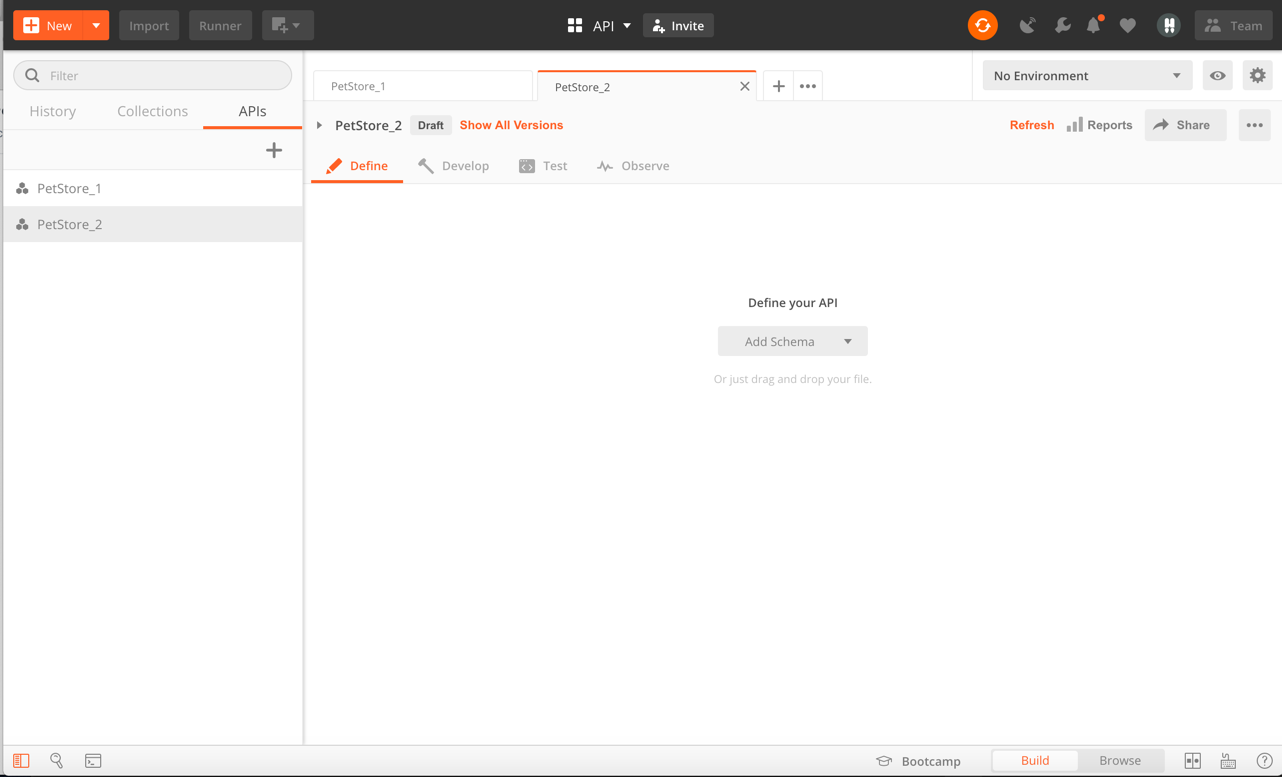
Task: Select PetStore_2 in the API list
Action: [152, 224]
